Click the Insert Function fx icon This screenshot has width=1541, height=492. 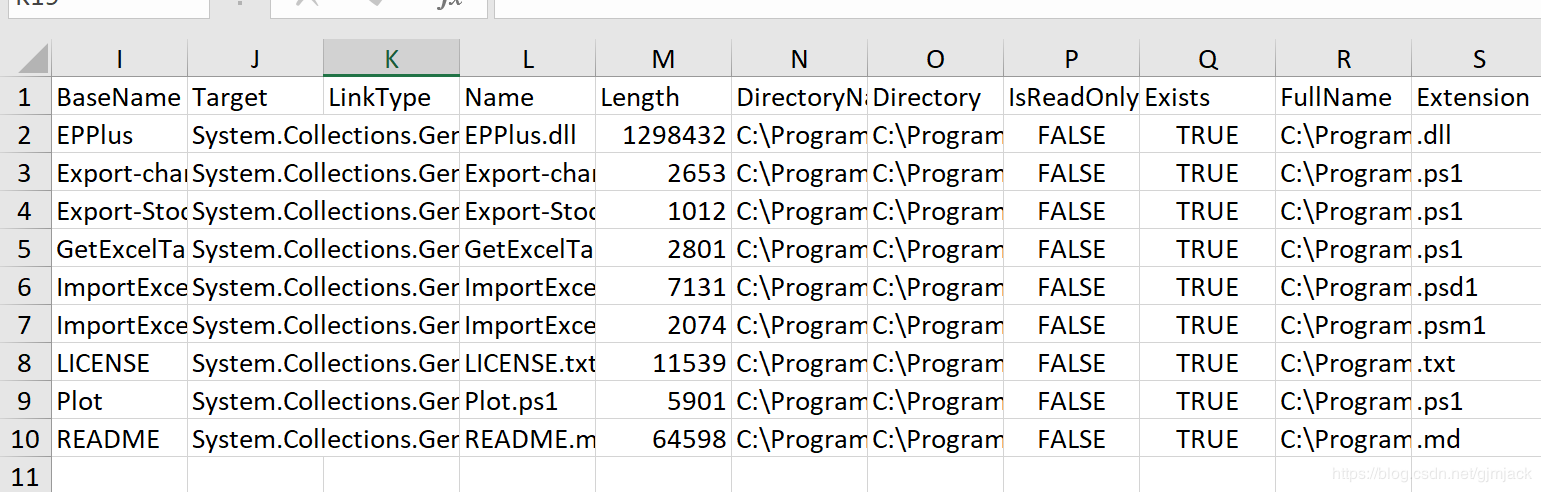[449, 4]
